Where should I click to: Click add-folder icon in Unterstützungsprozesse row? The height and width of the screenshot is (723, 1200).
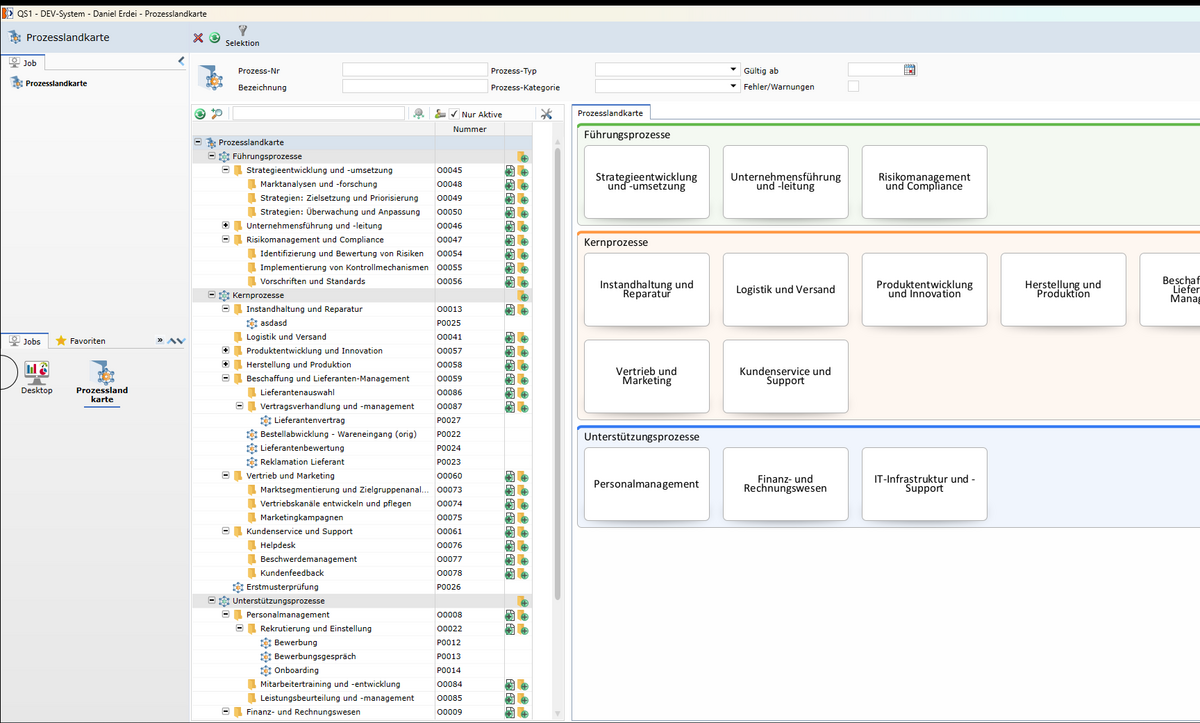tap(523, 601)
